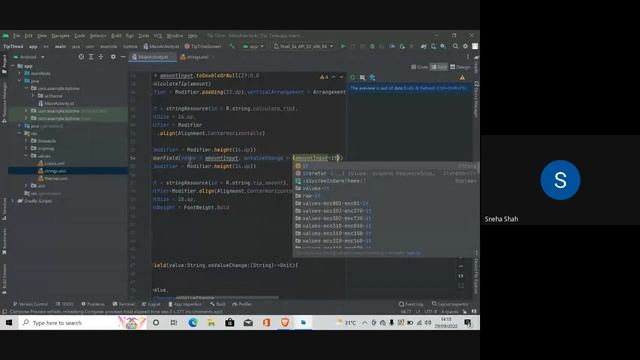Open the TODO tool window
The width and height of the screenshot is (640, 360).
pos(65,304)
